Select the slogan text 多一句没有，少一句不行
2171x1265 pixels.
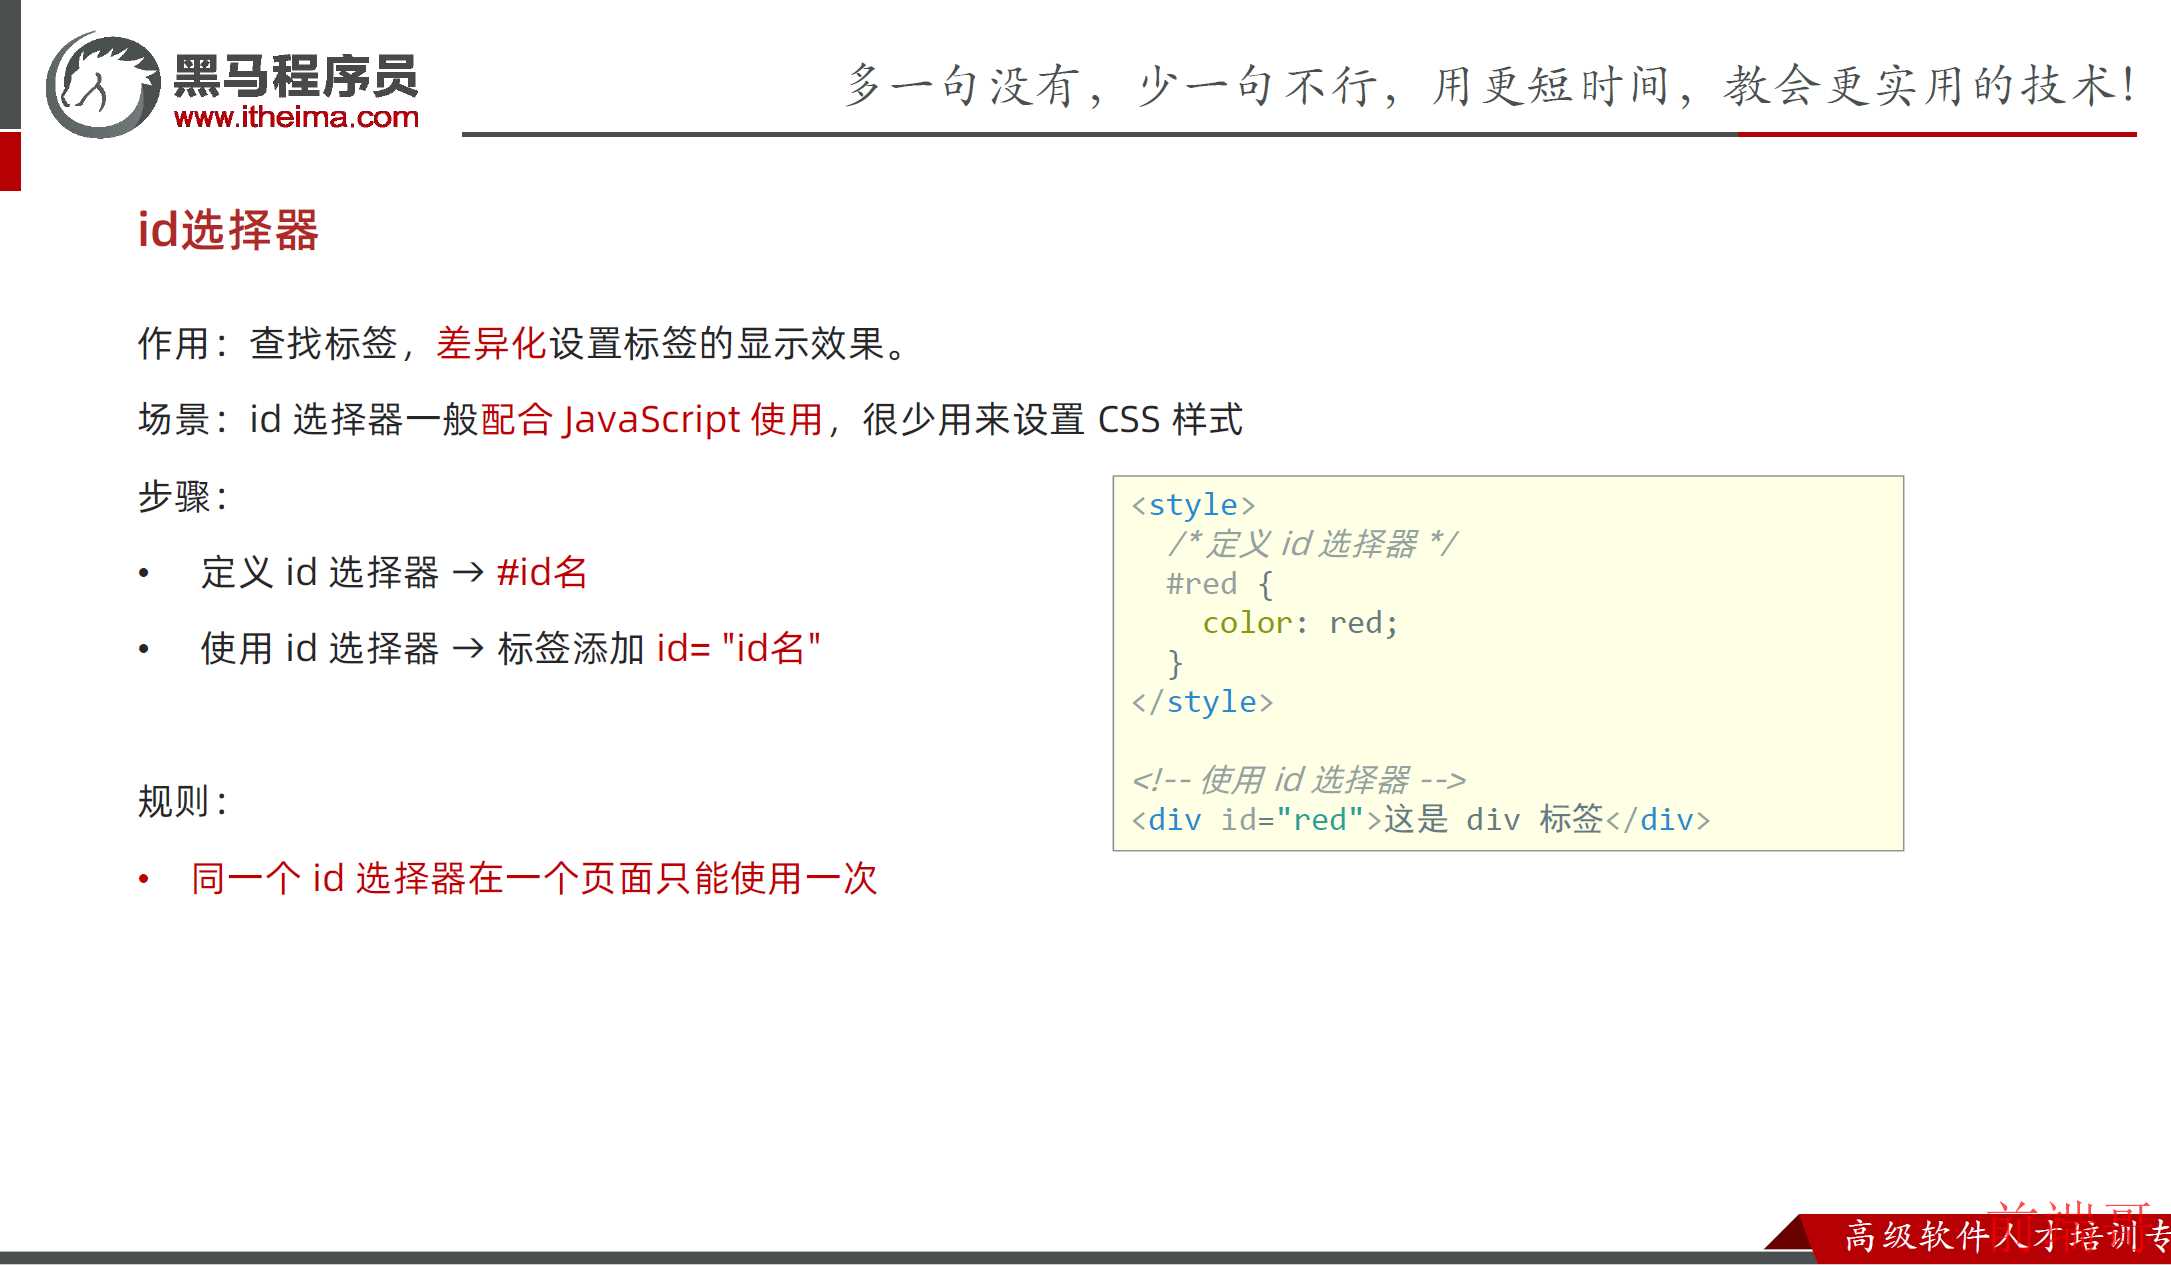pos(1109,86)
